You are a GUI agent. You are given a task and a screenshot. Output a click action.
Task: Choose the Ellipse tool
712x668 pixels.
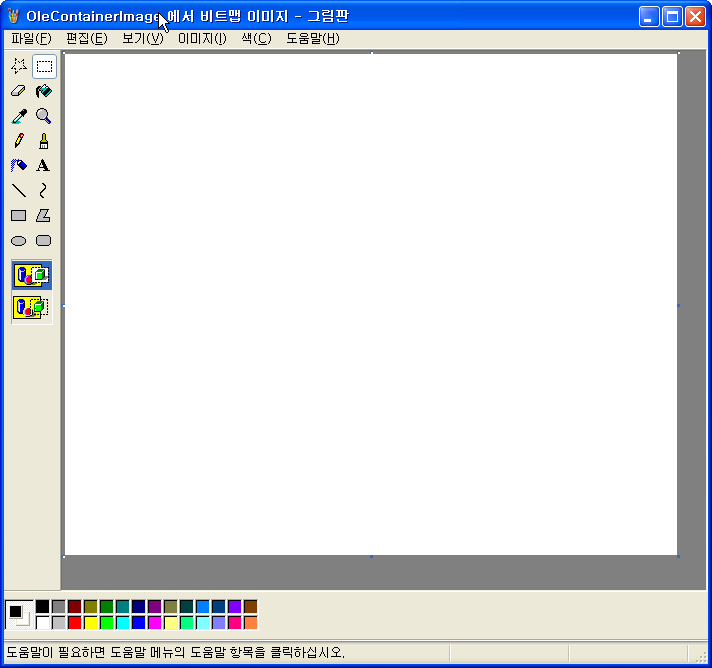pos(19,241)
